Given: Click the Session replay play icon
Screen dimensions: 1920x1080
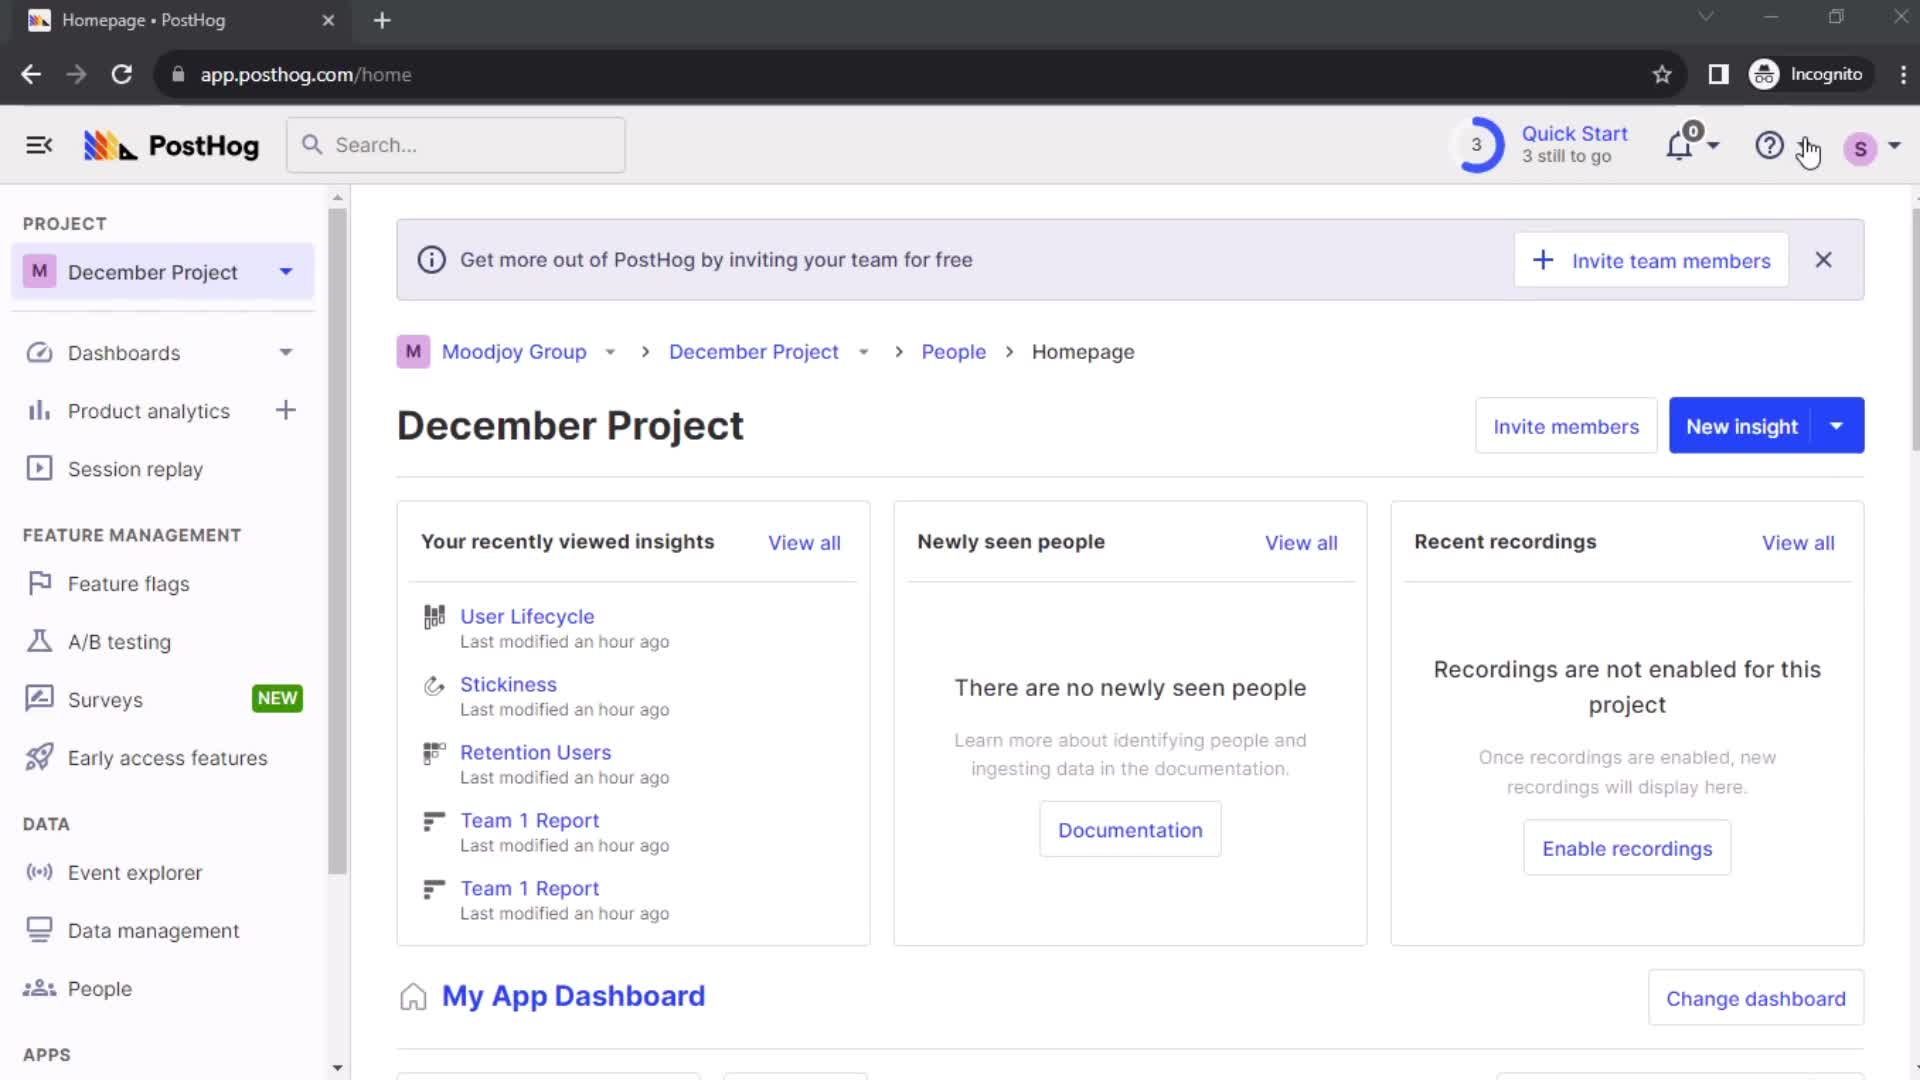Looking at the screenshot, I should point(39,468).
